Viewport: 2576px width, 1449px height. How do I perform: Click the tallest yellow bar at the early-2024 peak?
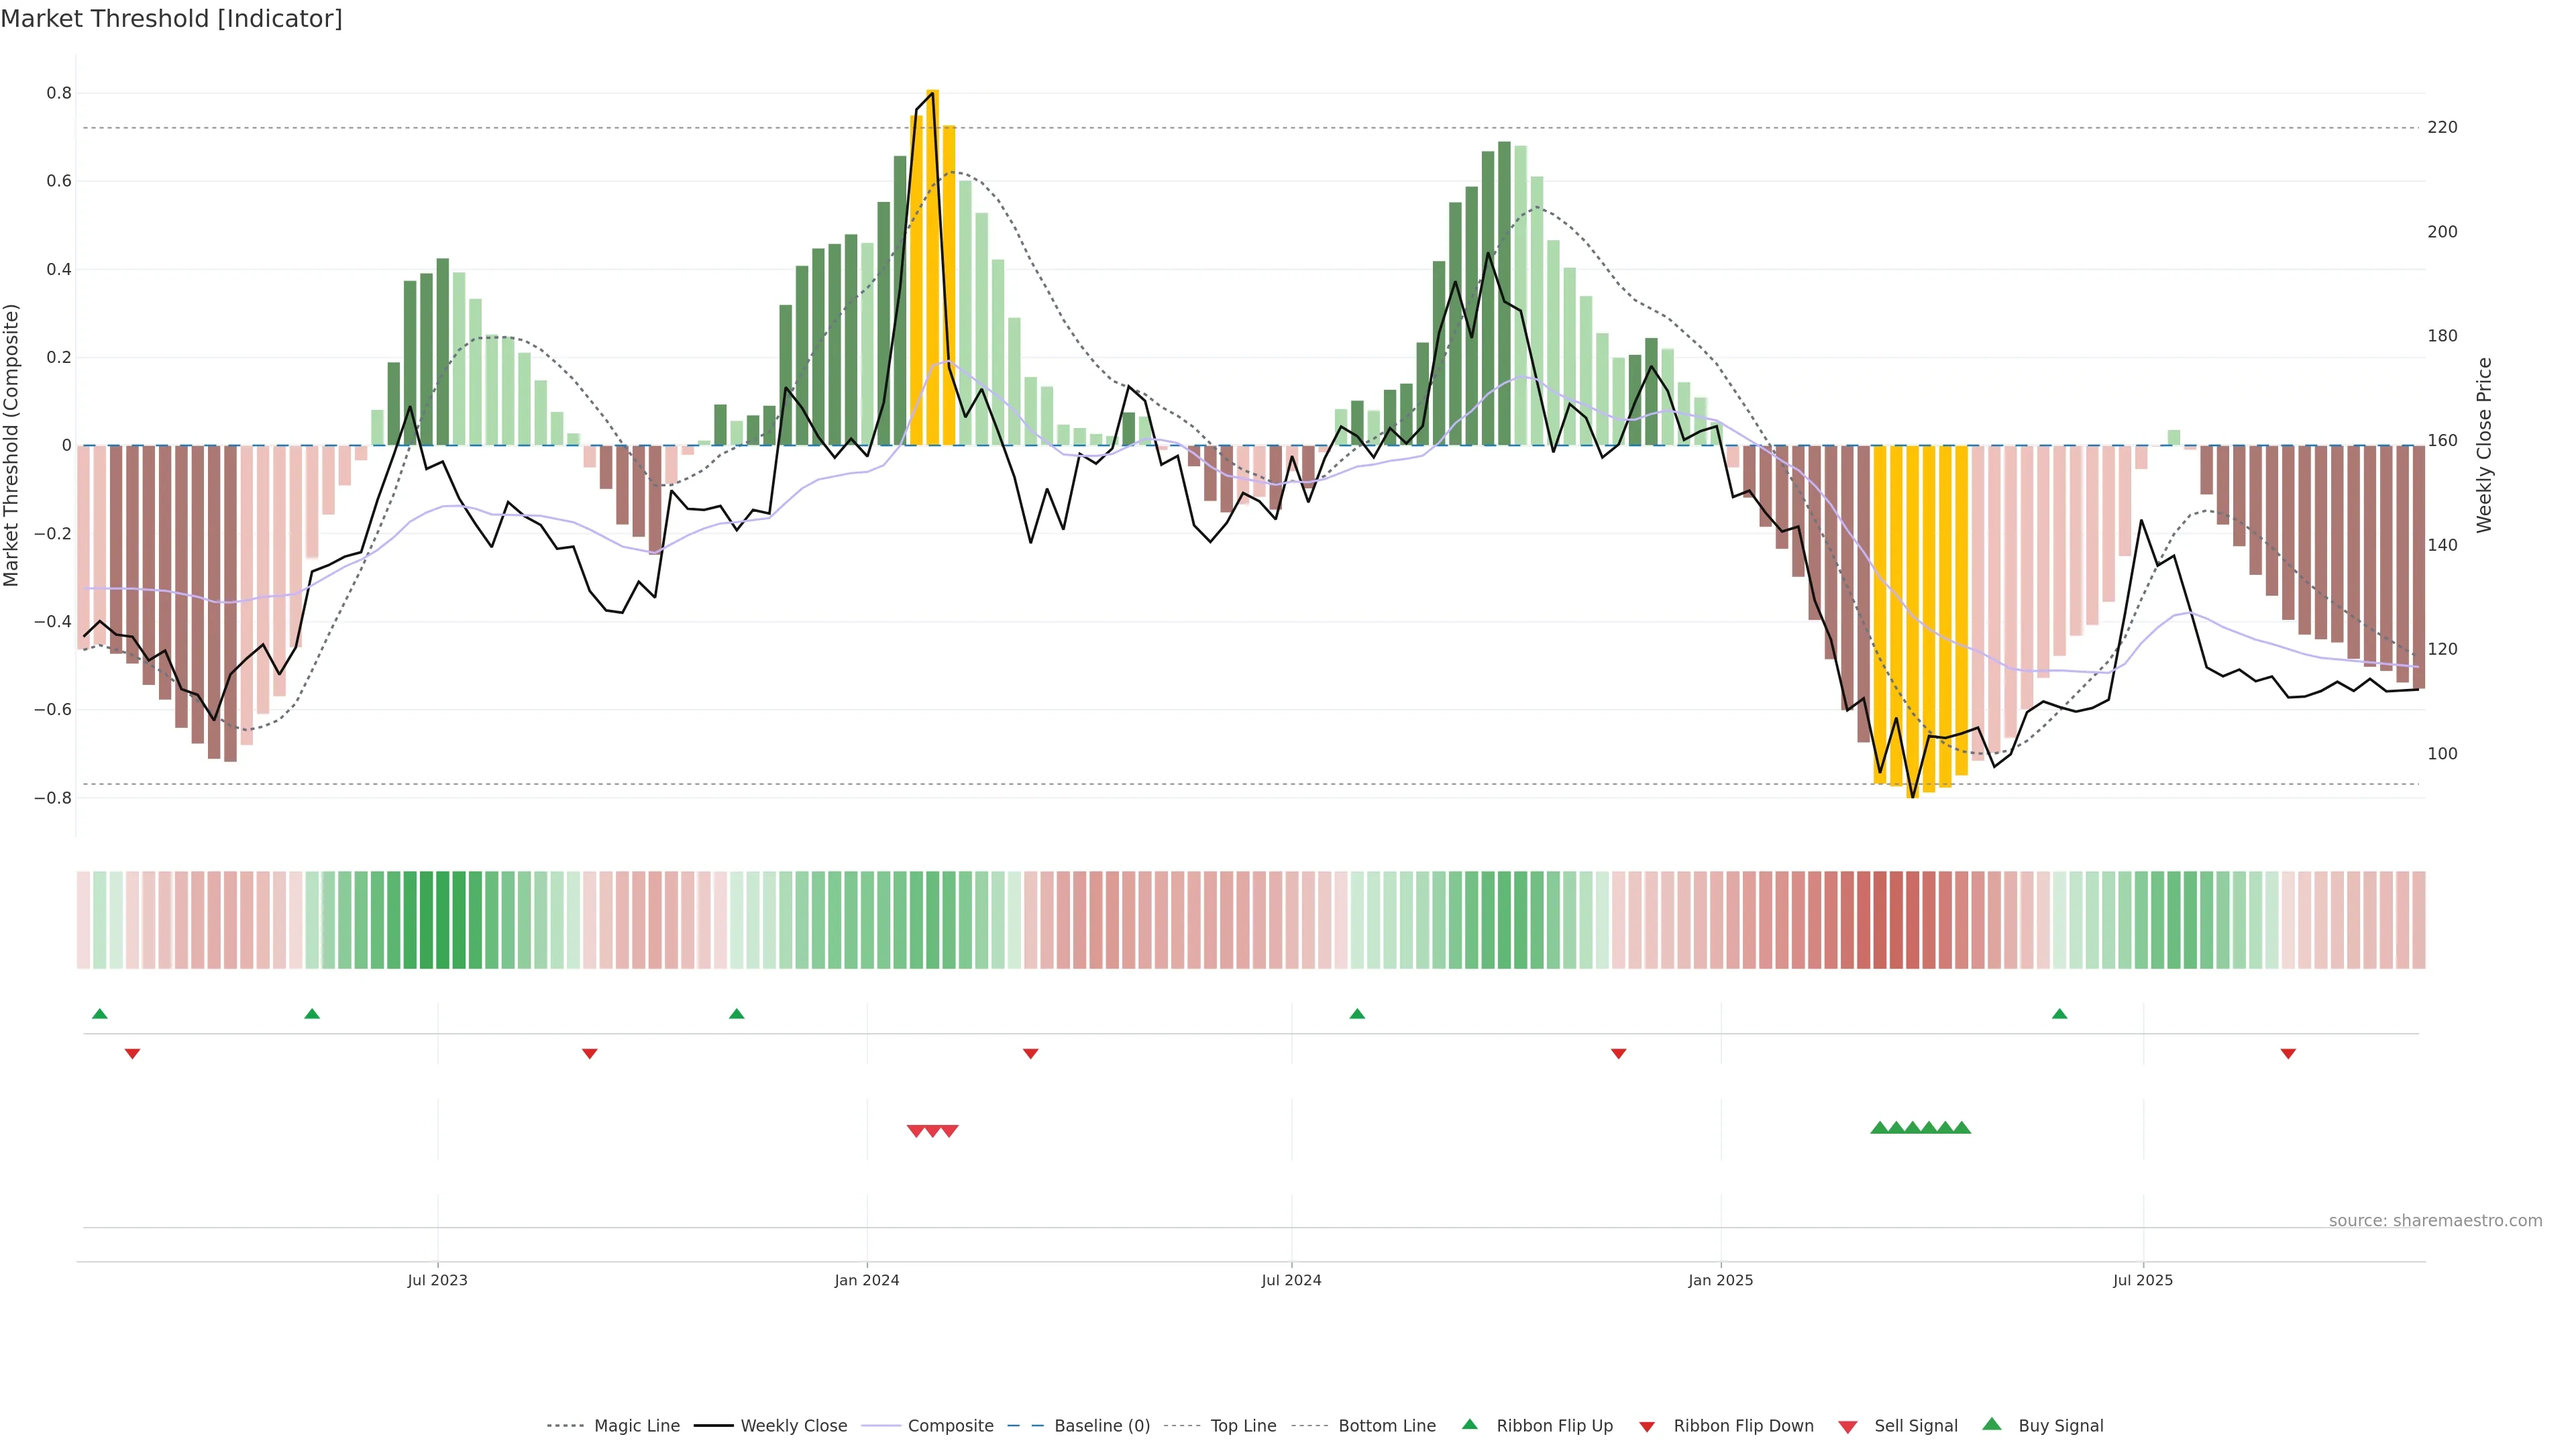(x=932, y=268)
